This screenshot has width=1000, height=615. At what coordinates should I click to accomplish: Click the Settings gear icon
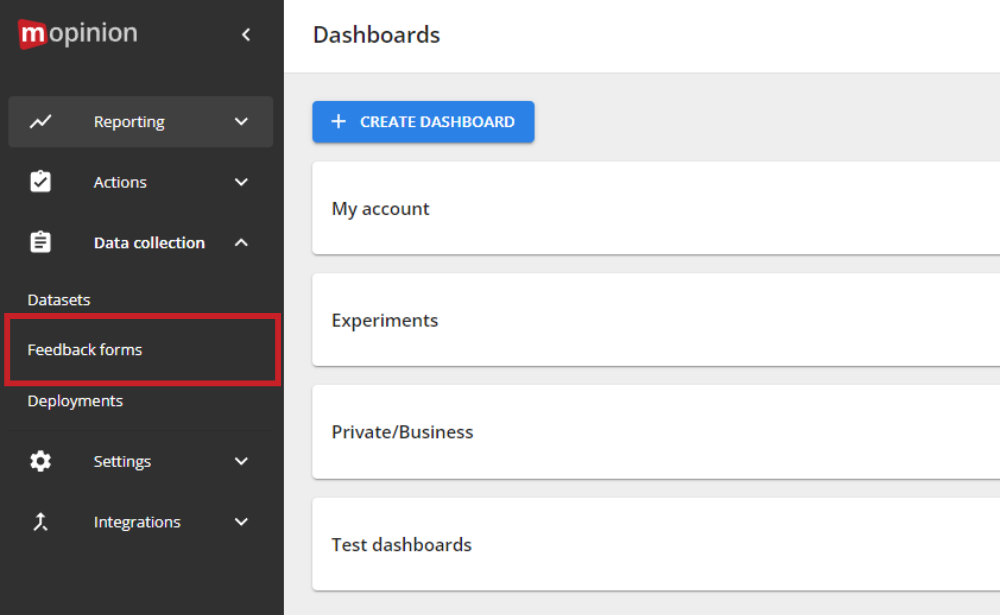click(x=40, y=461)
